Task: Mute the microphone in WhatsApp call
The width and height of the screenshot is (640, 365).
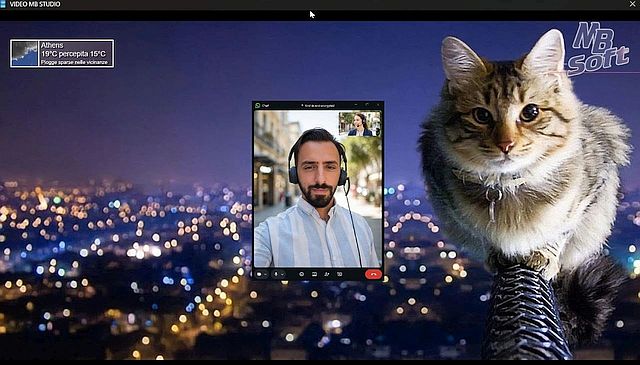Action: click(276, 274)
